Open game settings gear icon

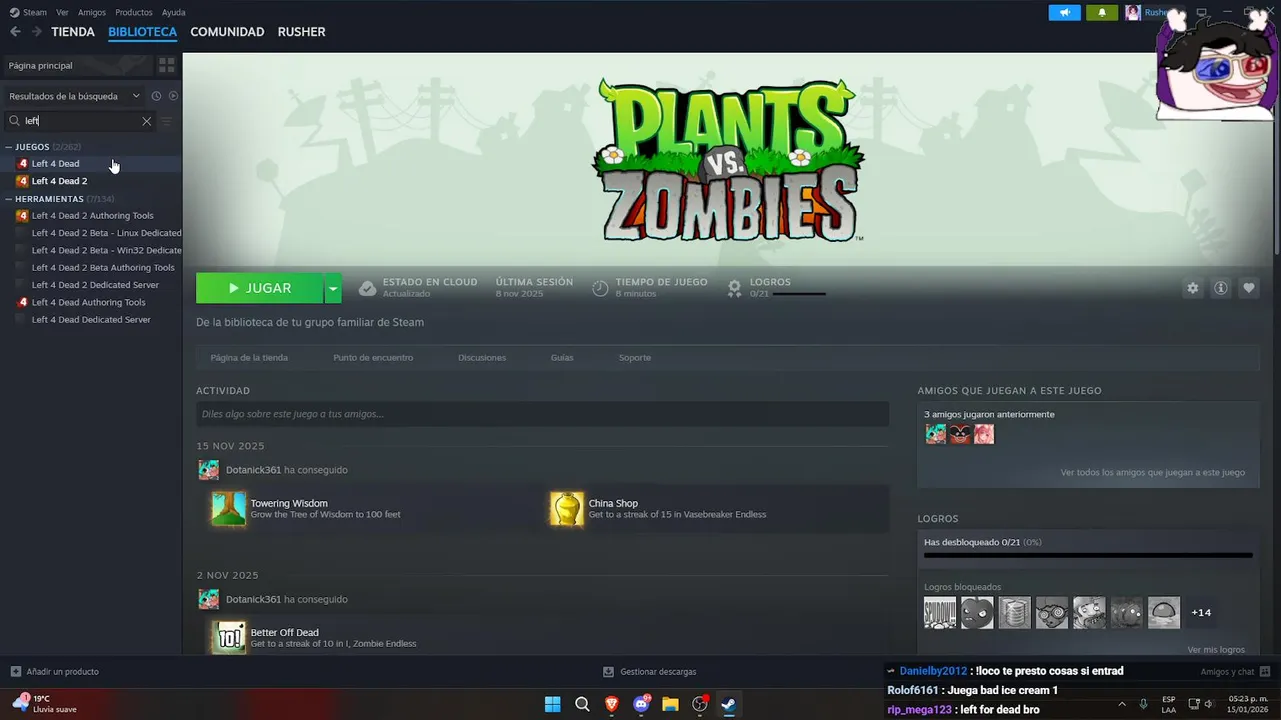(1192, 288)
